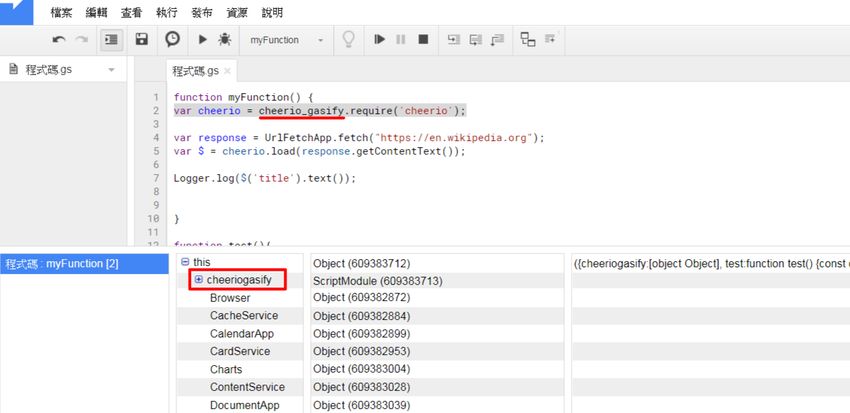Open the 資源 menu
This screenshot has height=413, width=850.
pyautogui.click(x=237, y=13)
